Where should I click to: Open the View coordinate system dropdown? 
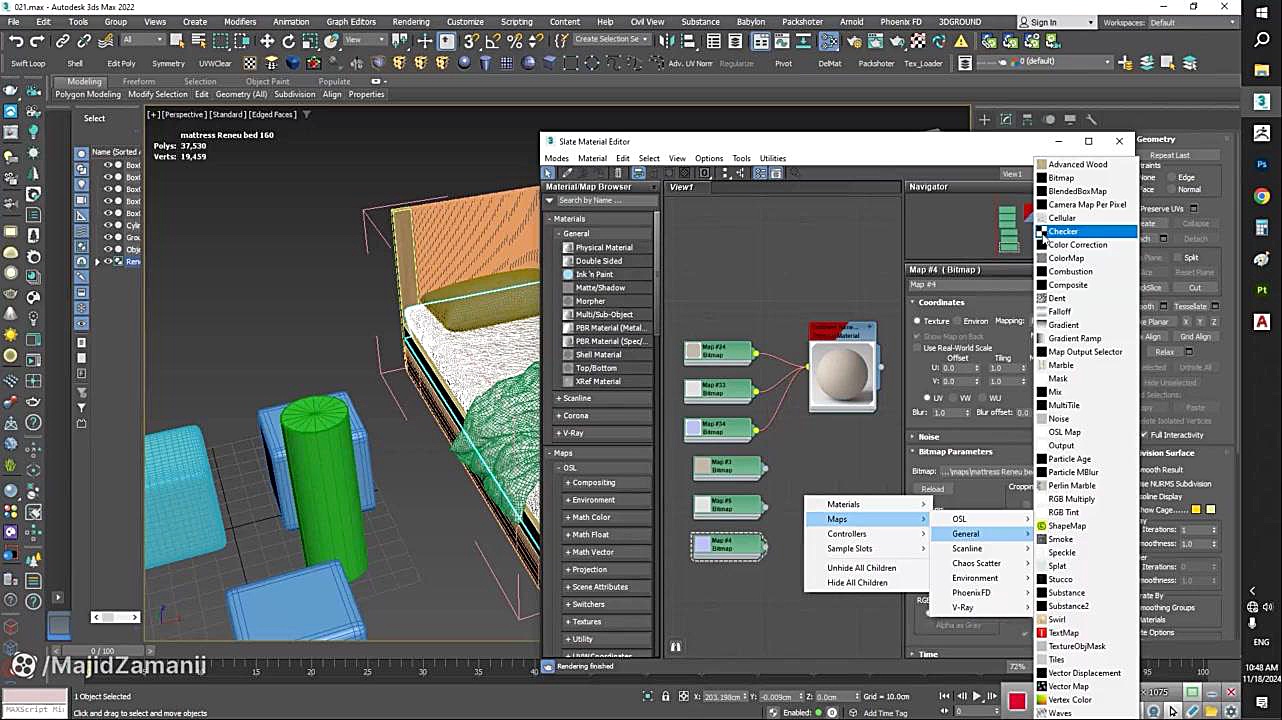tap(366, 40)
